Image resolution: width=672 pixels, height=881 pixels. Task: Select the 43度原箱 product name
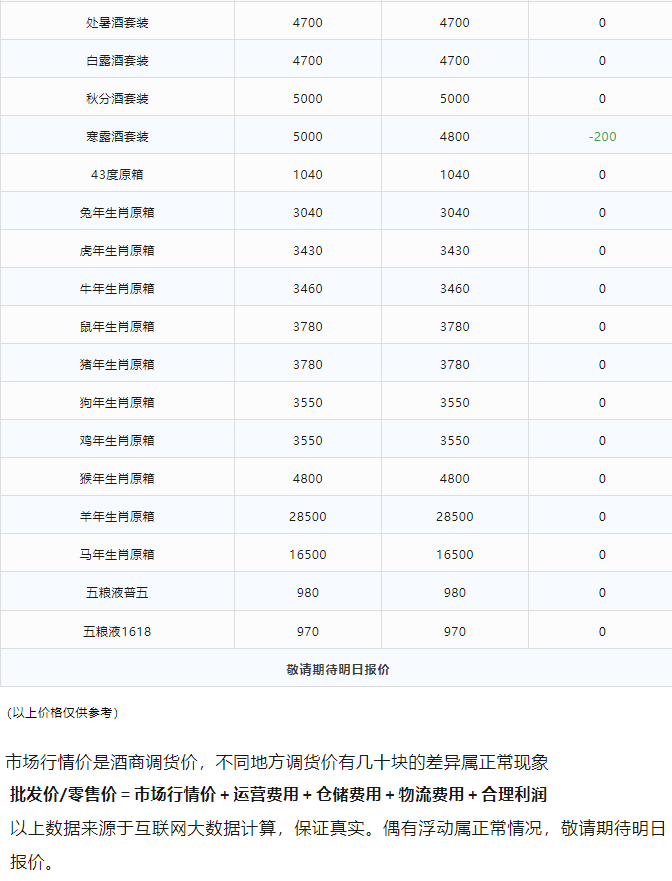[117, 175]
